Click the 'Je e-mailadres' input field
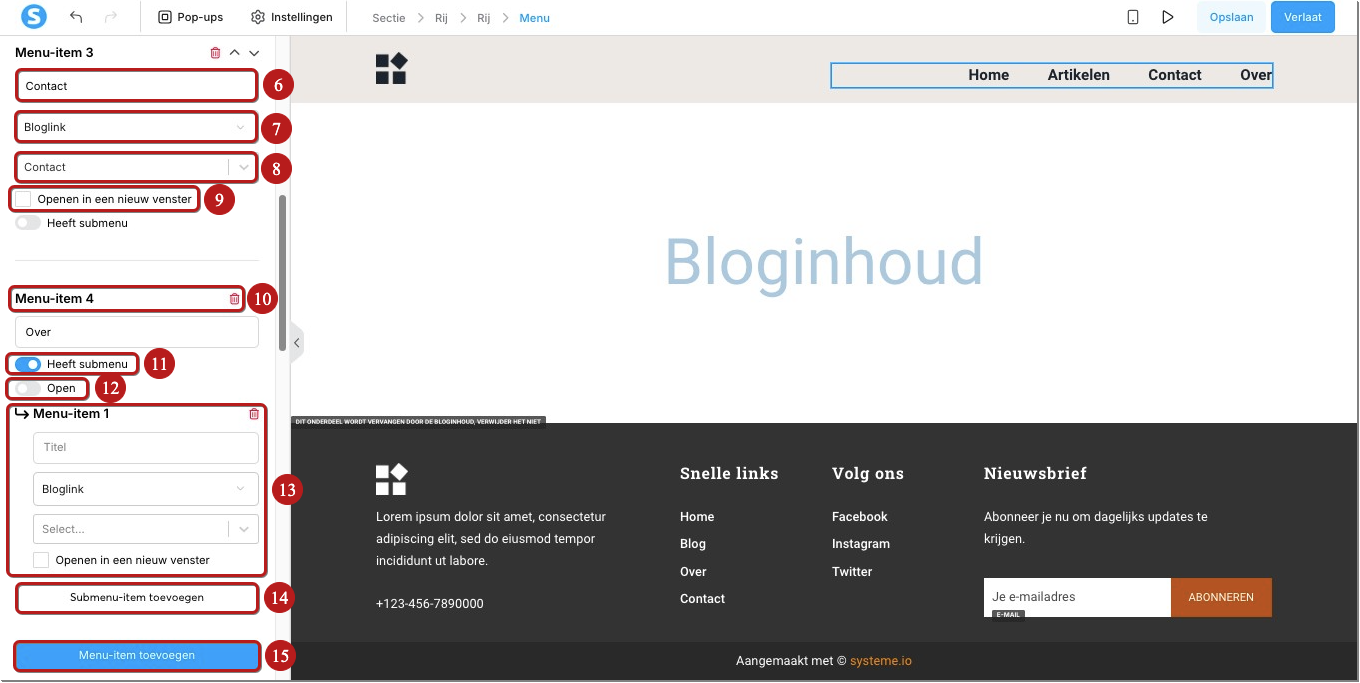Image resolution: width=1360 pixels, height=683 pixels. 1077,597
